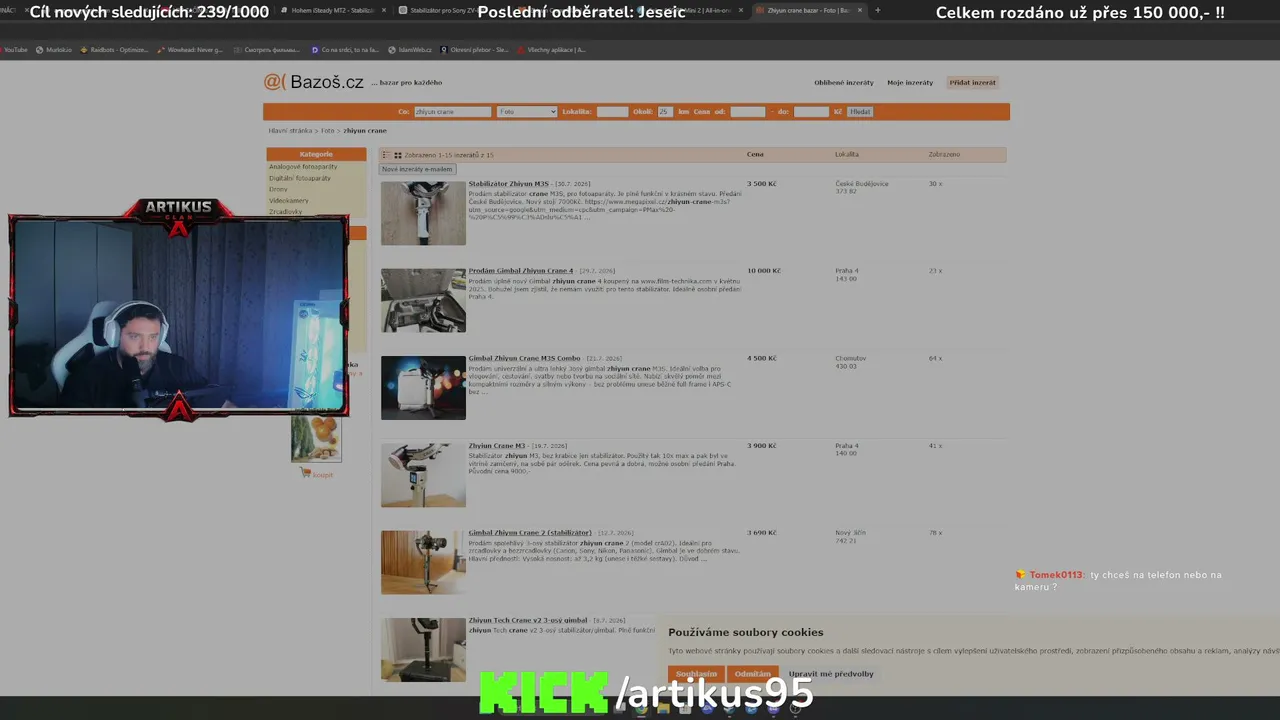Click the Přidat inzerát button
This screenshot has width=1280, height=720.
point(973,83)
